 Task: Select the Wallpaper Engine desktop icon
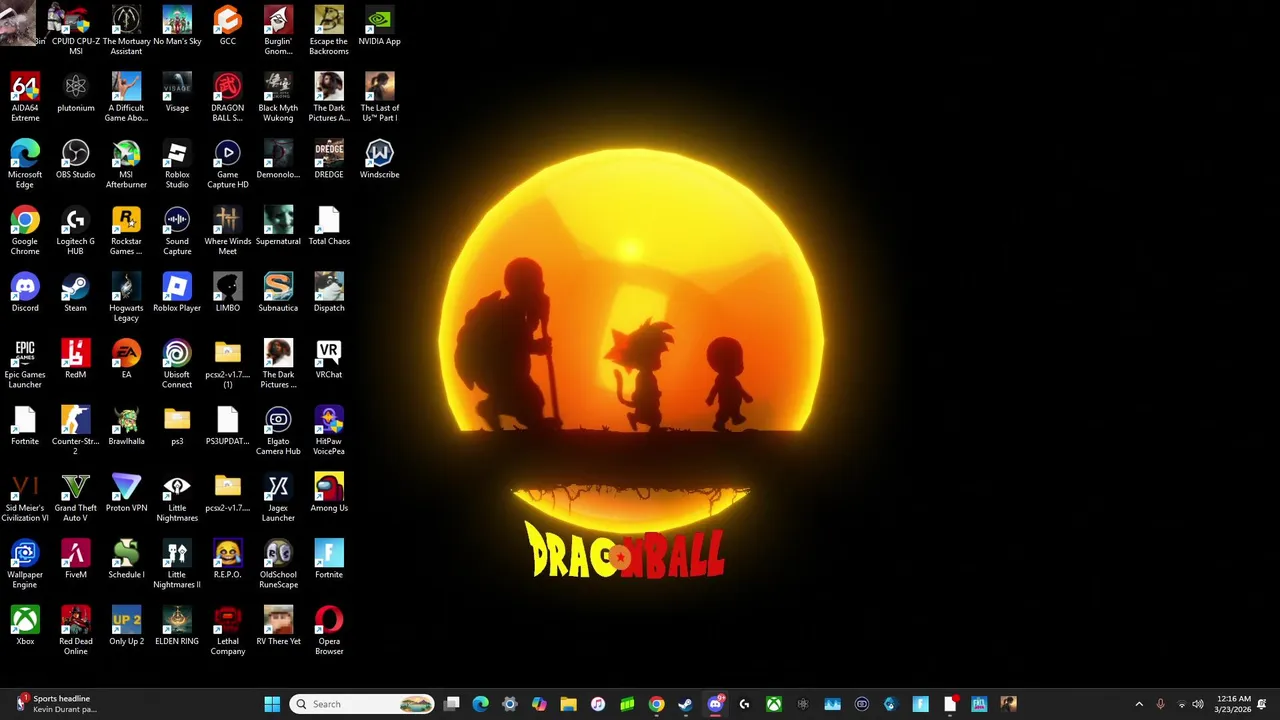pyautogui.click(x=25, y=565)
